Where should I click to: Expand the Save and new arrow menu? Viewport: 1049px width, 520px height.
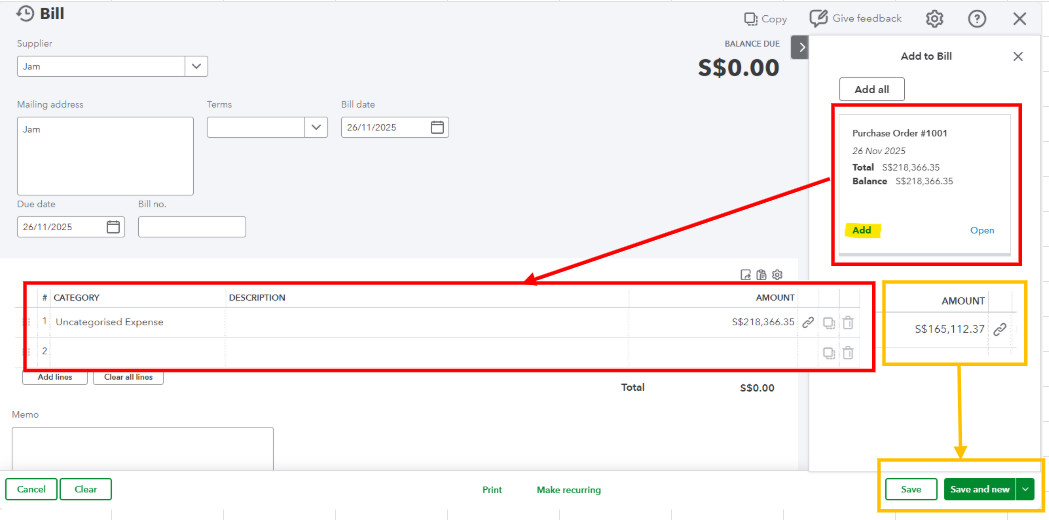1025,489
